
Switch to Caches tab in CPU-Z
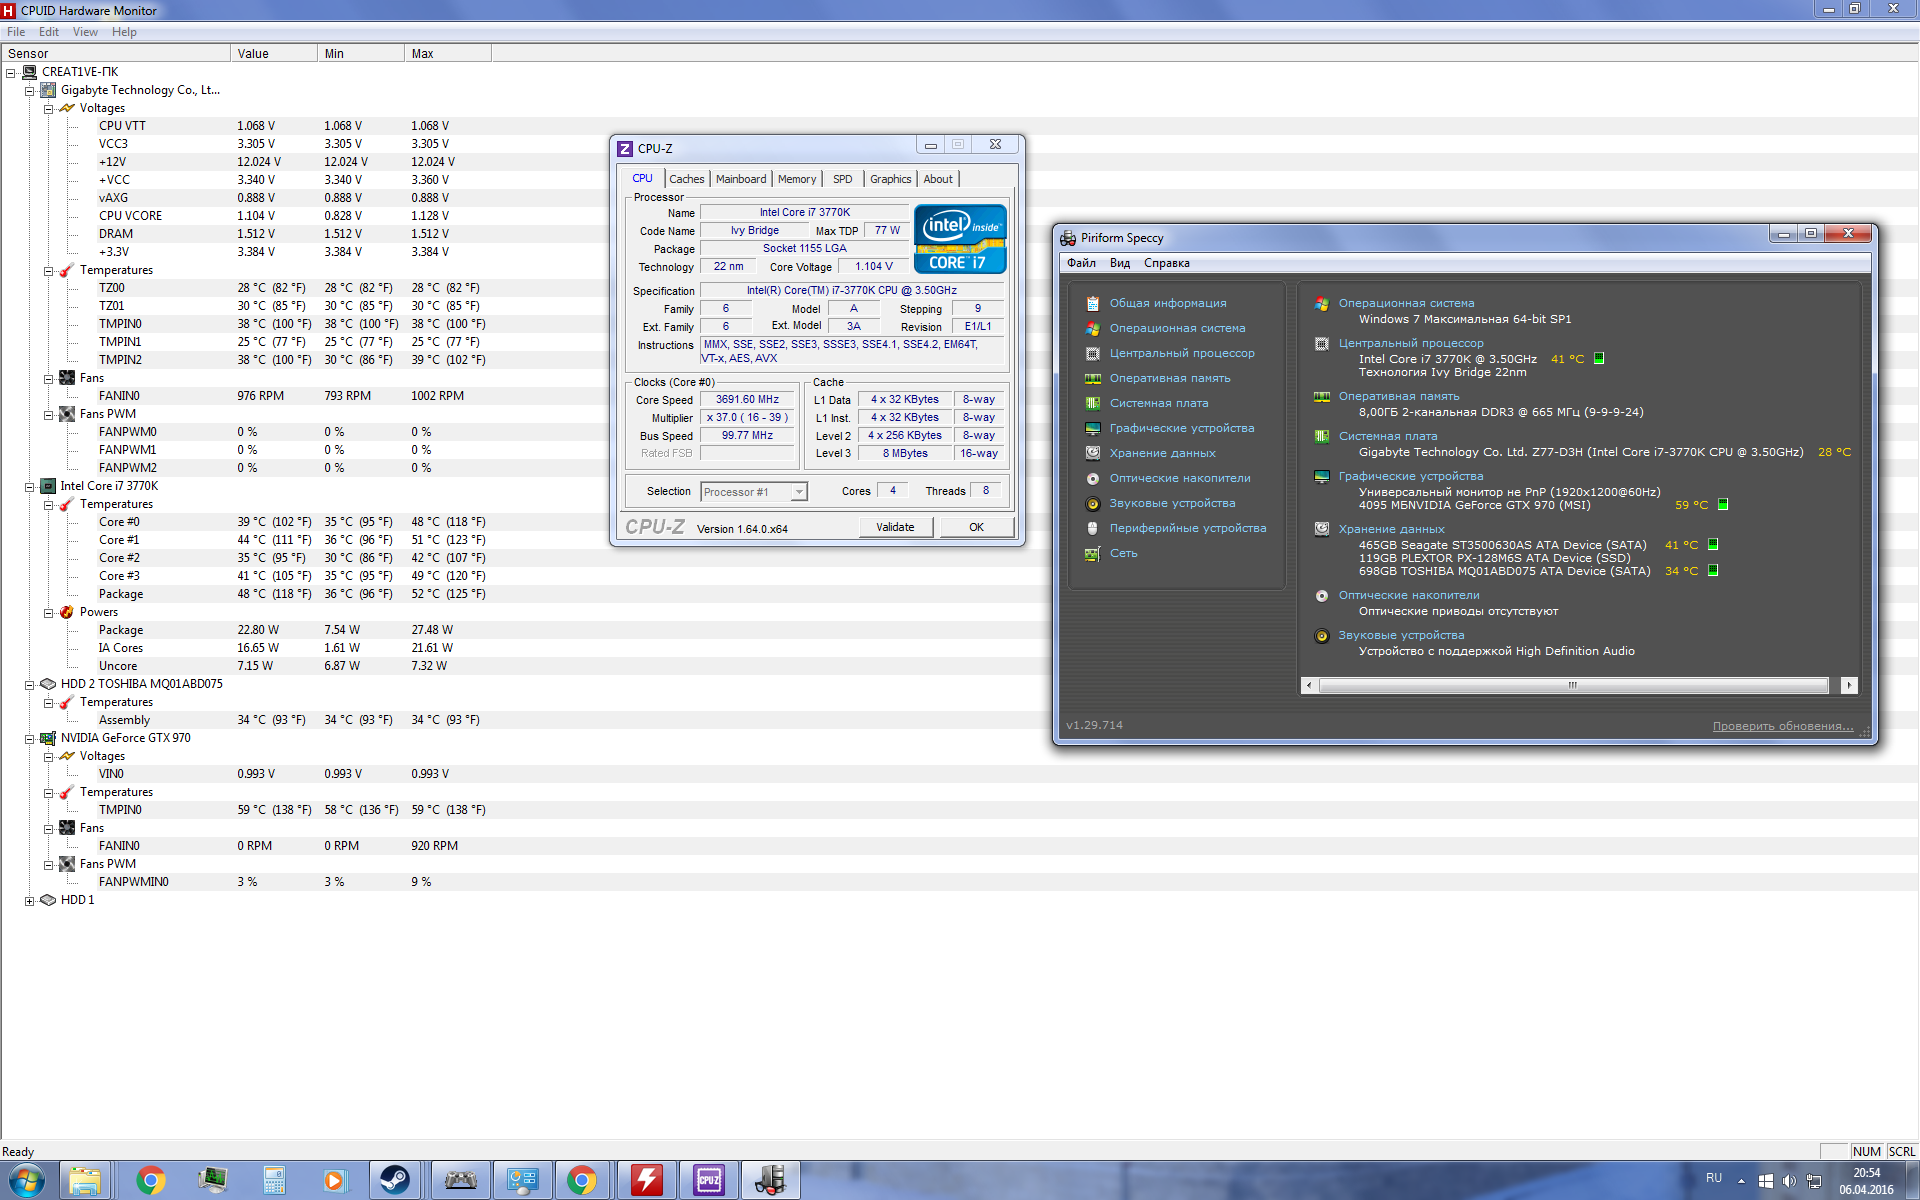click(x=687, y=179)
